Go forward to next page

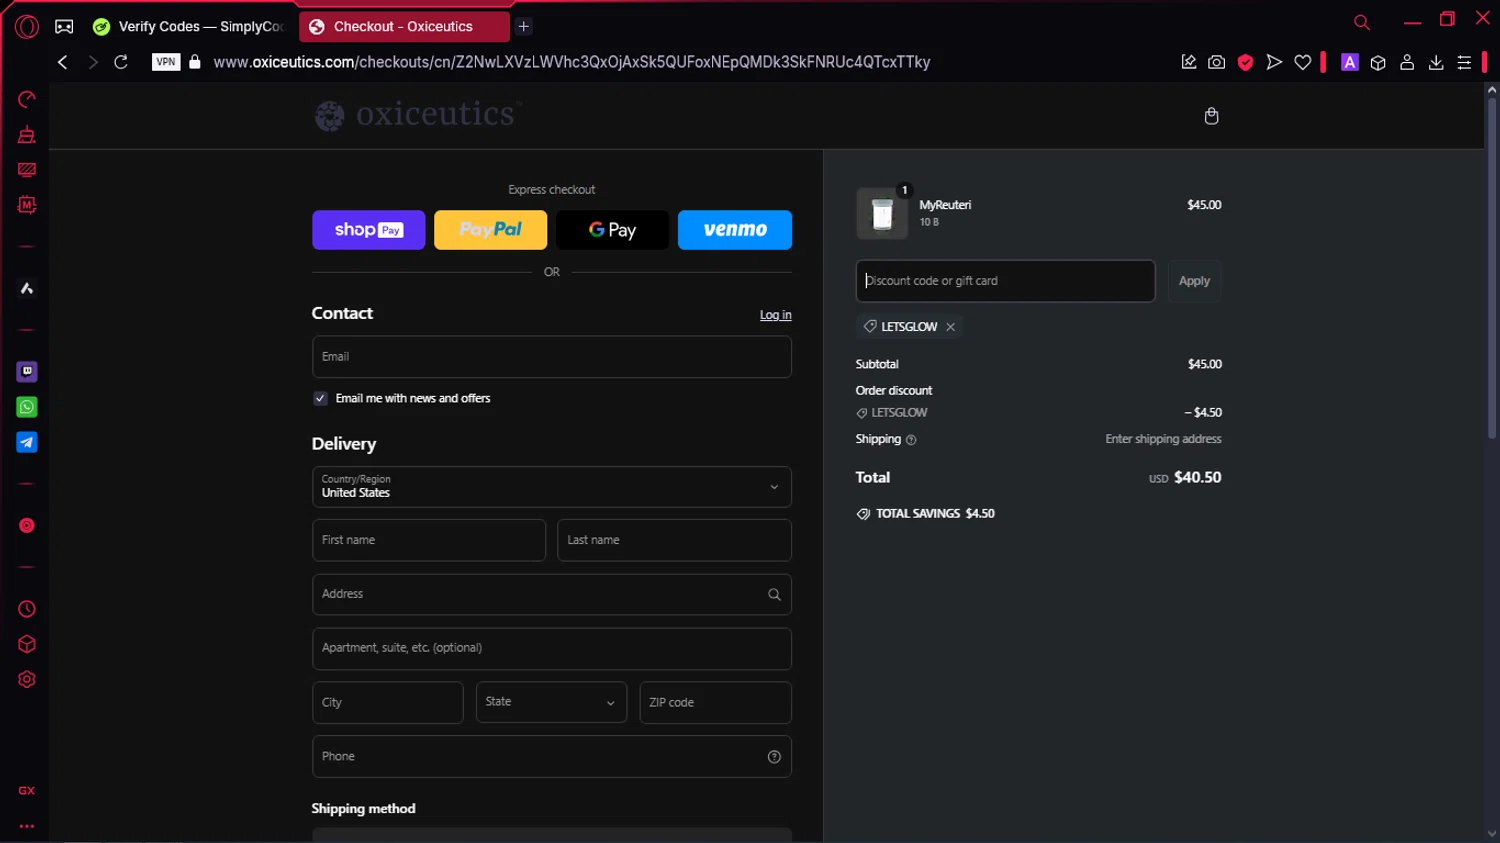92,62
